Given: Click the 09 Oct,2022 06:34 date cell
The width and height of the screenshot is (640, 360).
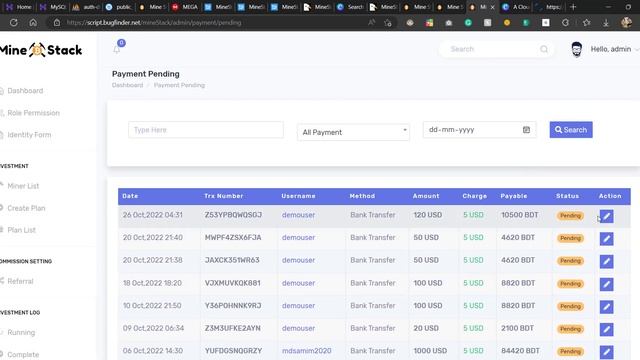Looking at the screenshot, I should [x=153, y=328].
